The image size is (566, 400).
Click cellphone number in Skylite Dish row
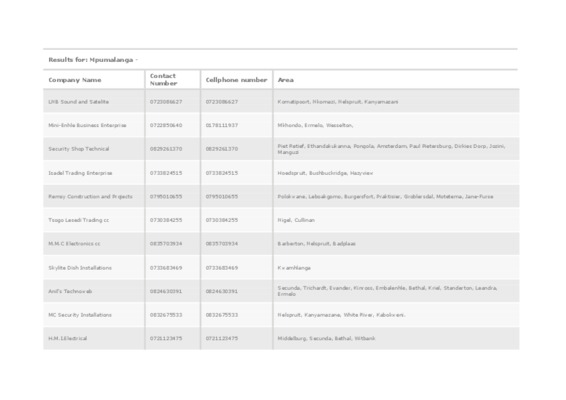pyautogui.click(x=222, y=268)
